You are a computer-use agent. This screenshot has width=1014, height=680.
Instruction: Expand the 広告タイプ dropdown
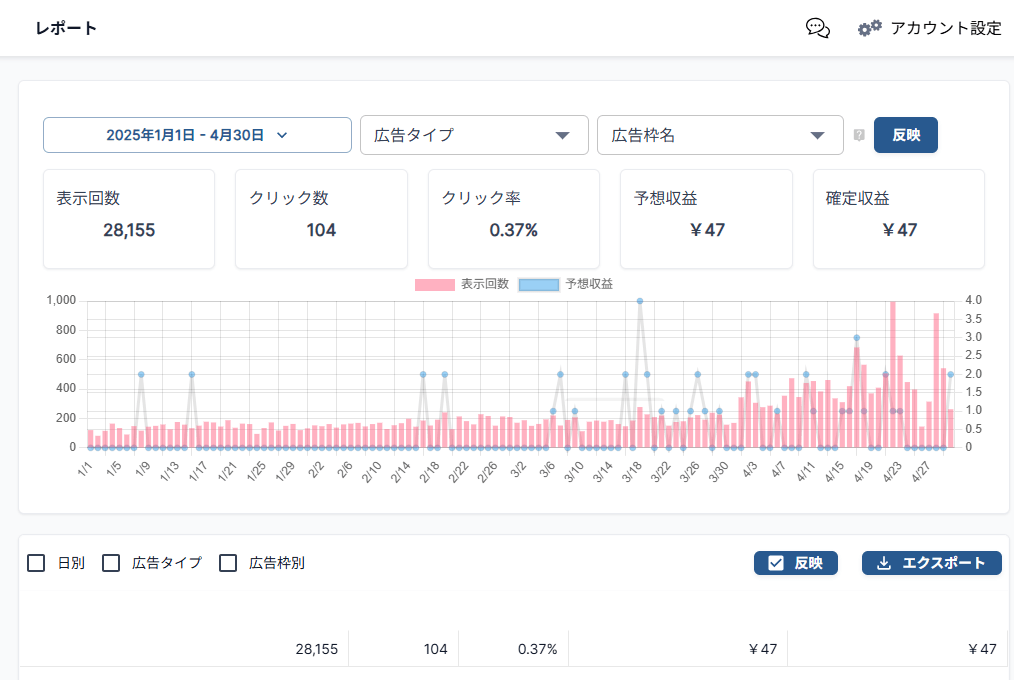click(473, 135)
